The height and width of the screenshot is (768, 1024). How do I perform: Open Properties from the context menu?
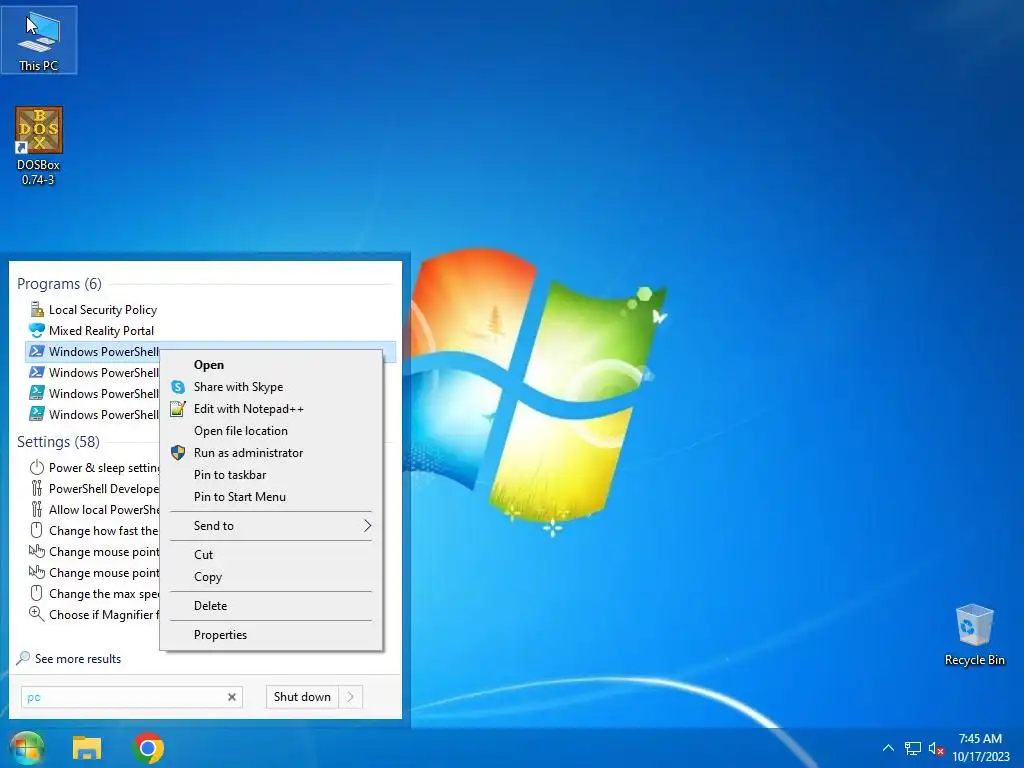pos(272,635)
